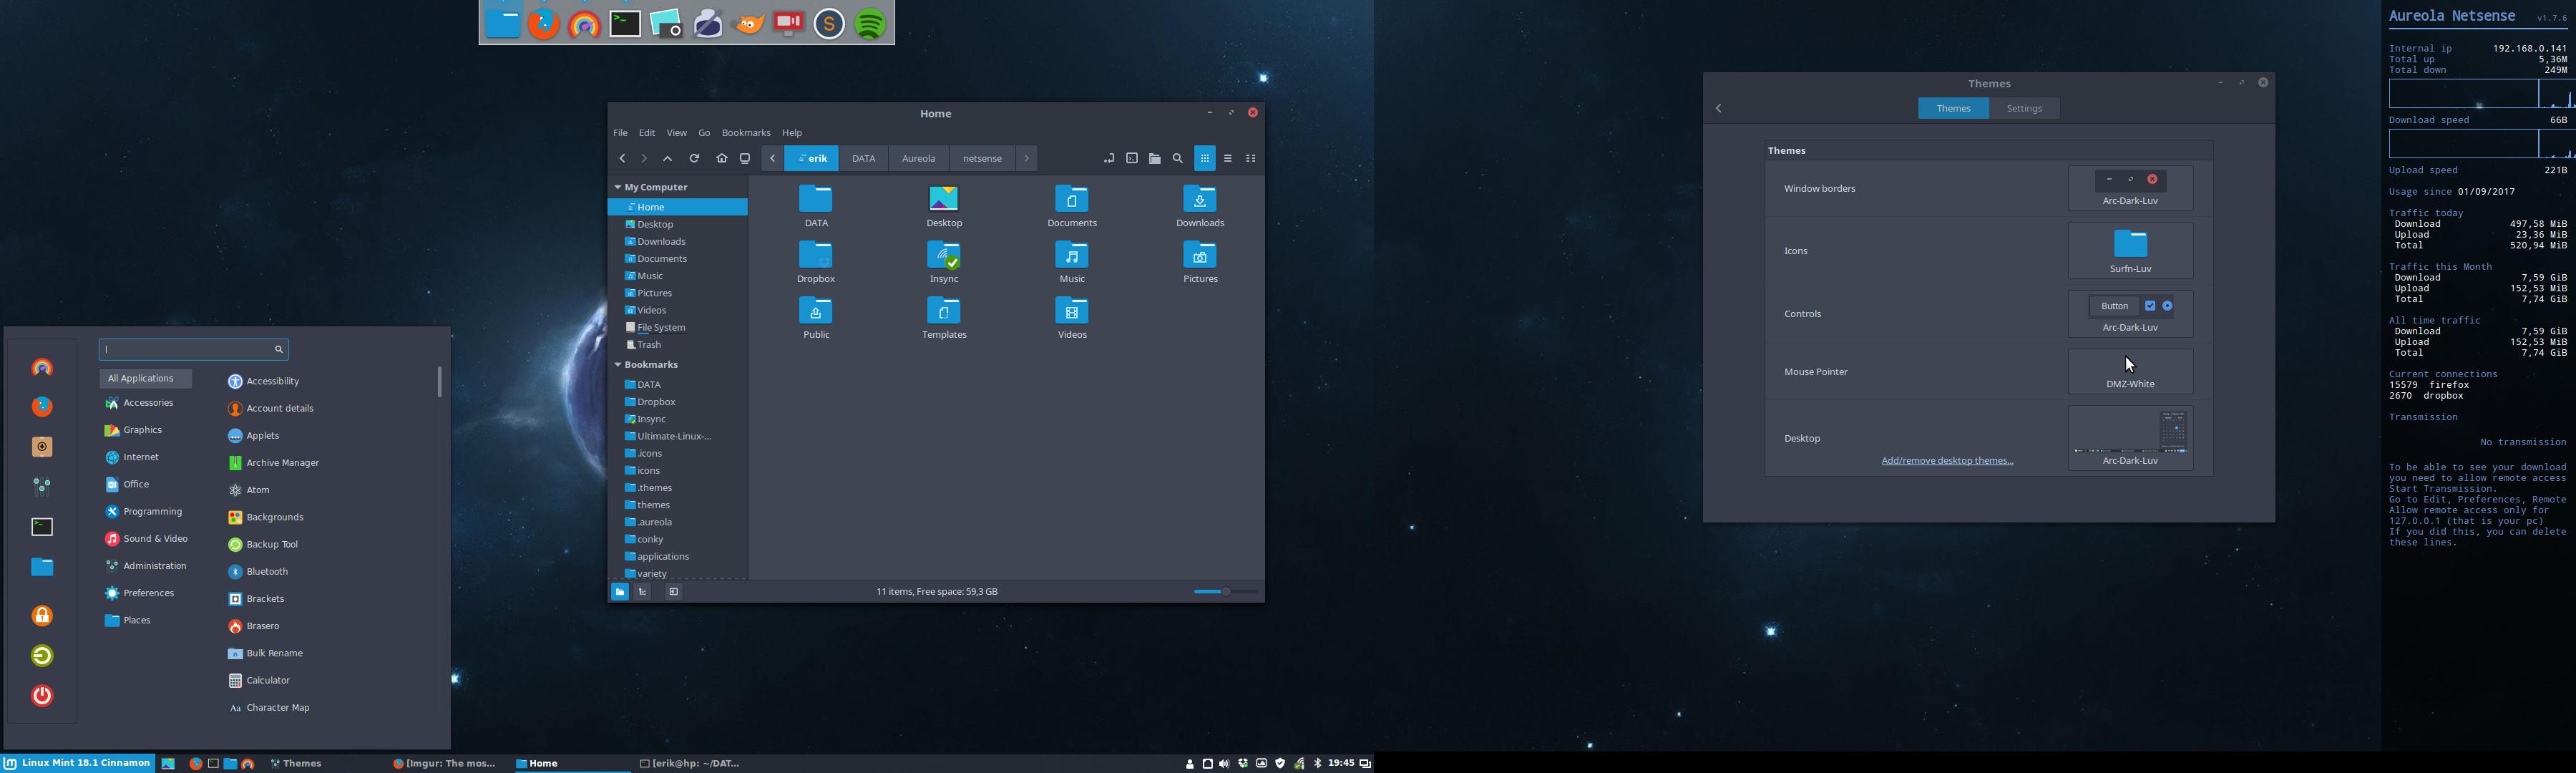Image resolution: width=2576 pixels, height=773 pixels.
Task: Switch to list view in file manager
Action: point(1229,159)
